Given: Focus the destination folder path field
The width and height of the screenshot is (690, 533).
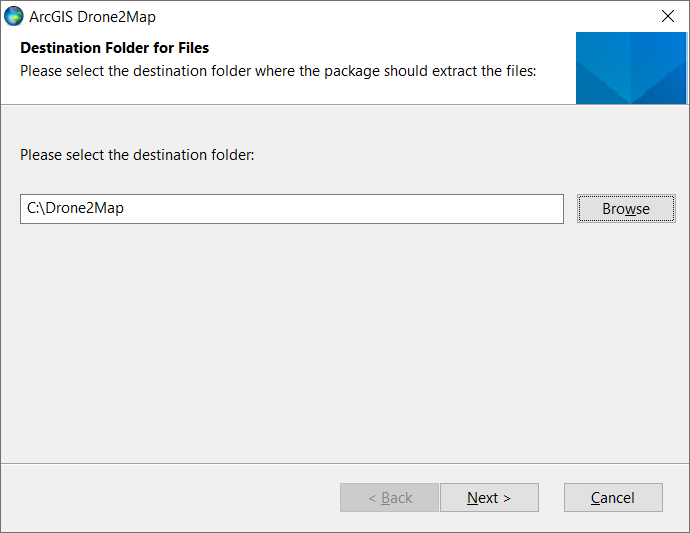Looking at the screenshot, I should tap(292, 209).
